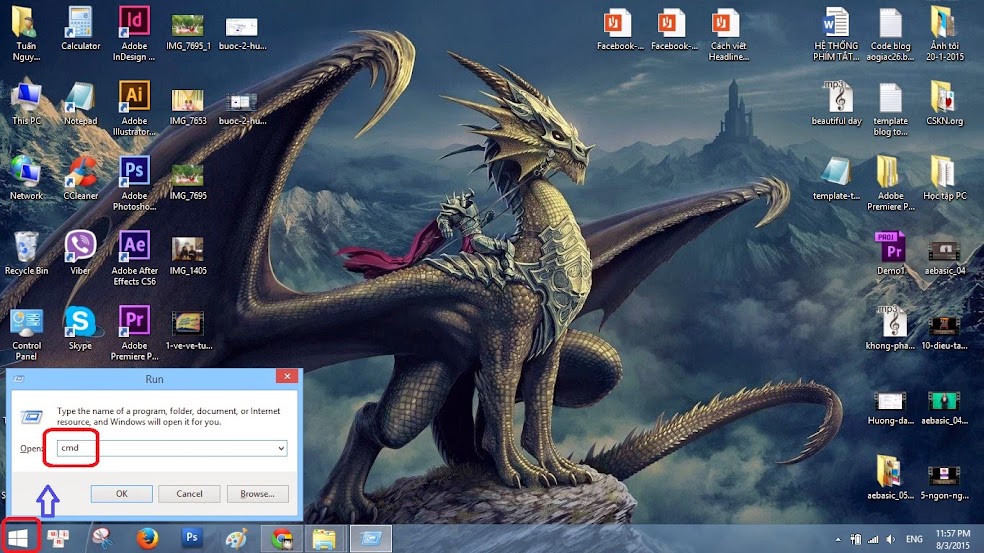Screen dimensions: 984x553
Task: Focus the Open text field containing cmd
Action: (x=172, y=448)
